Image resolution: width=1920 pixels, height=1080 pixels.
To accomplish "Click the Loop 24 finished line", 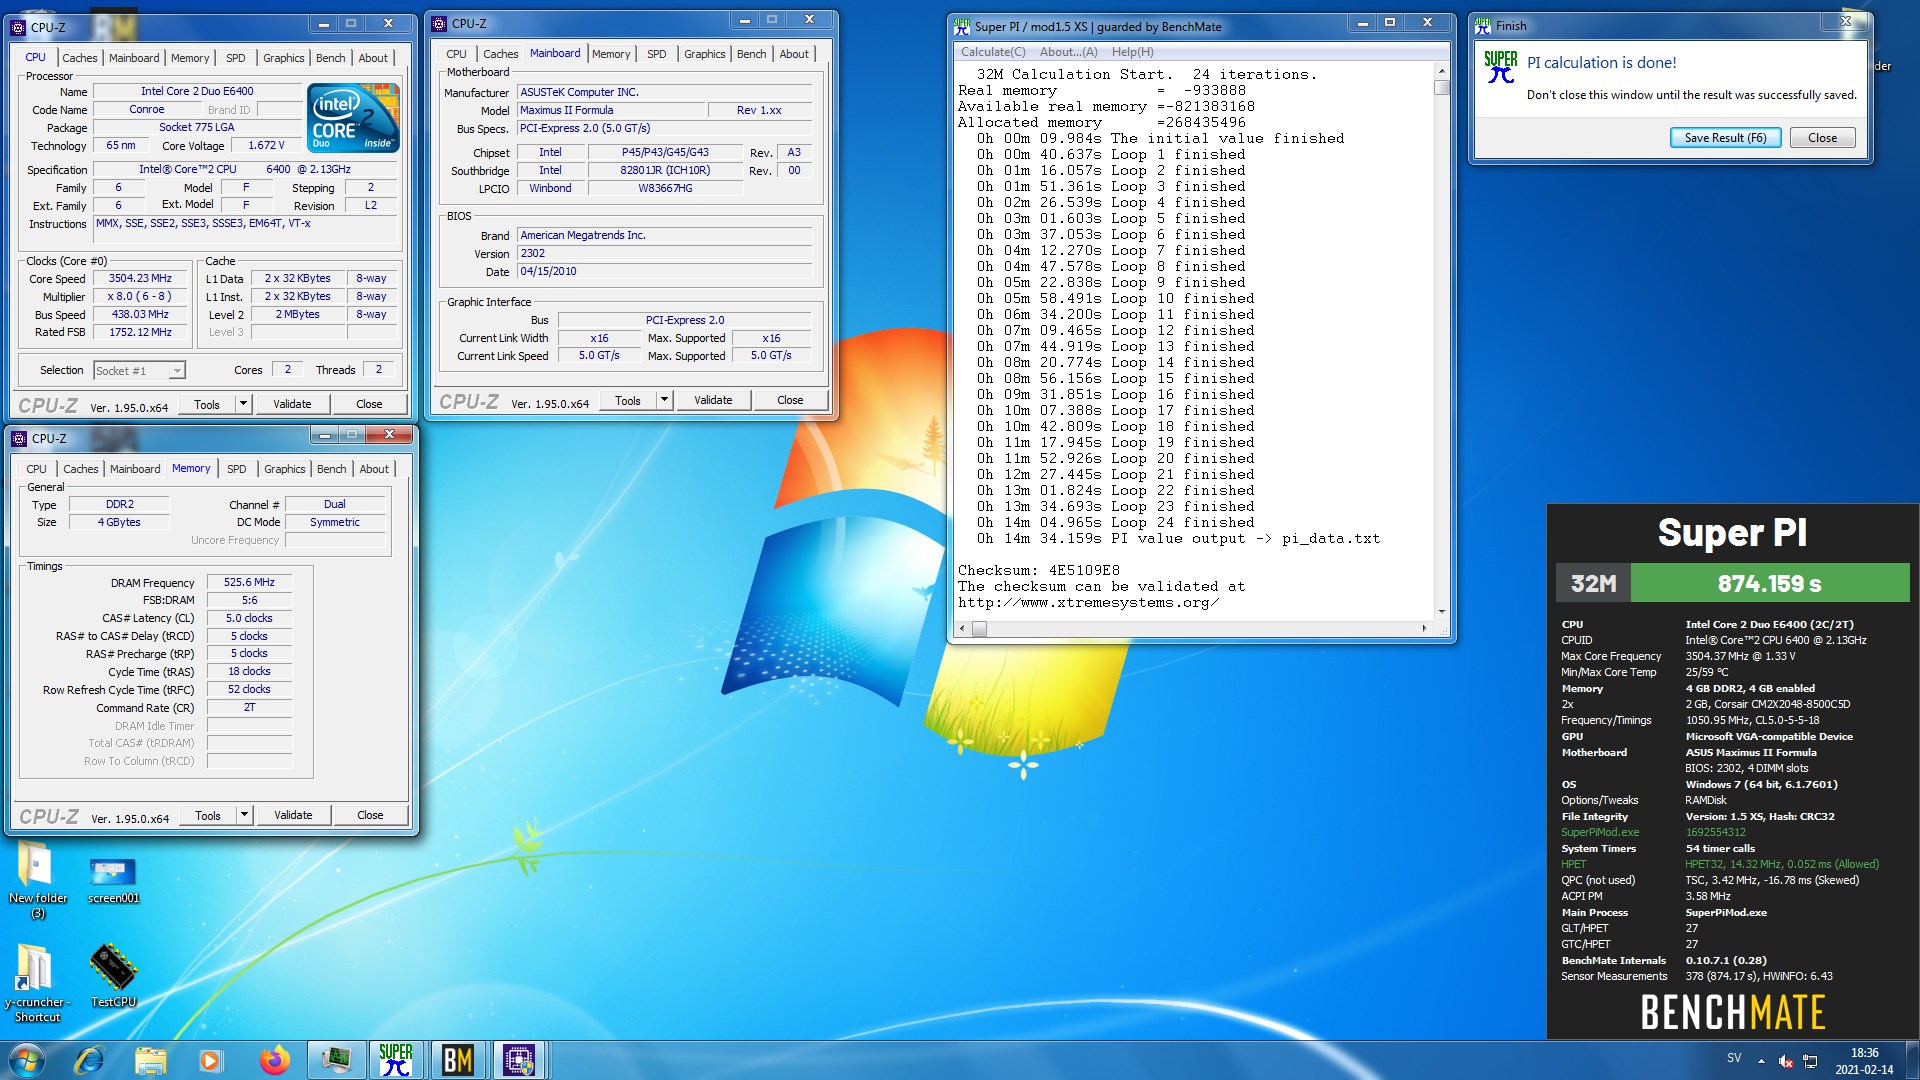I will 1115,522.
